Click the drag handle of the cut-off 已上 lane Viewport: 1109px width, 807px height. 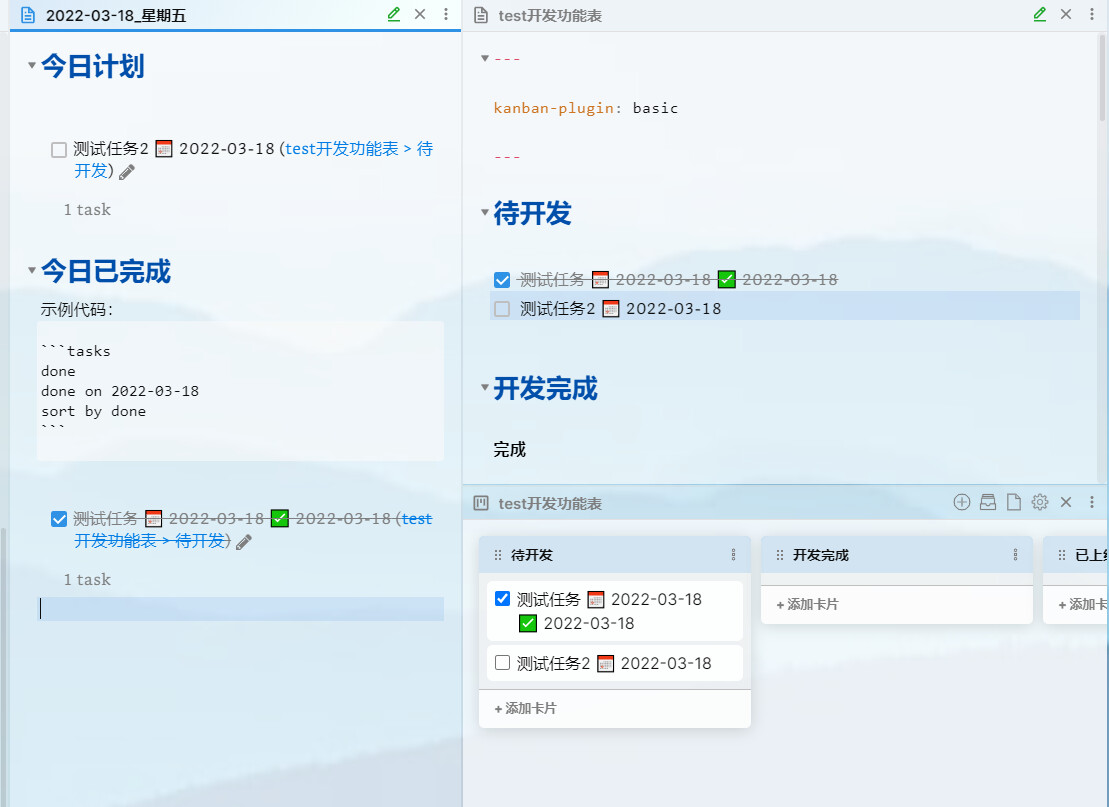pyautogui.click(x=1062, y=555)
